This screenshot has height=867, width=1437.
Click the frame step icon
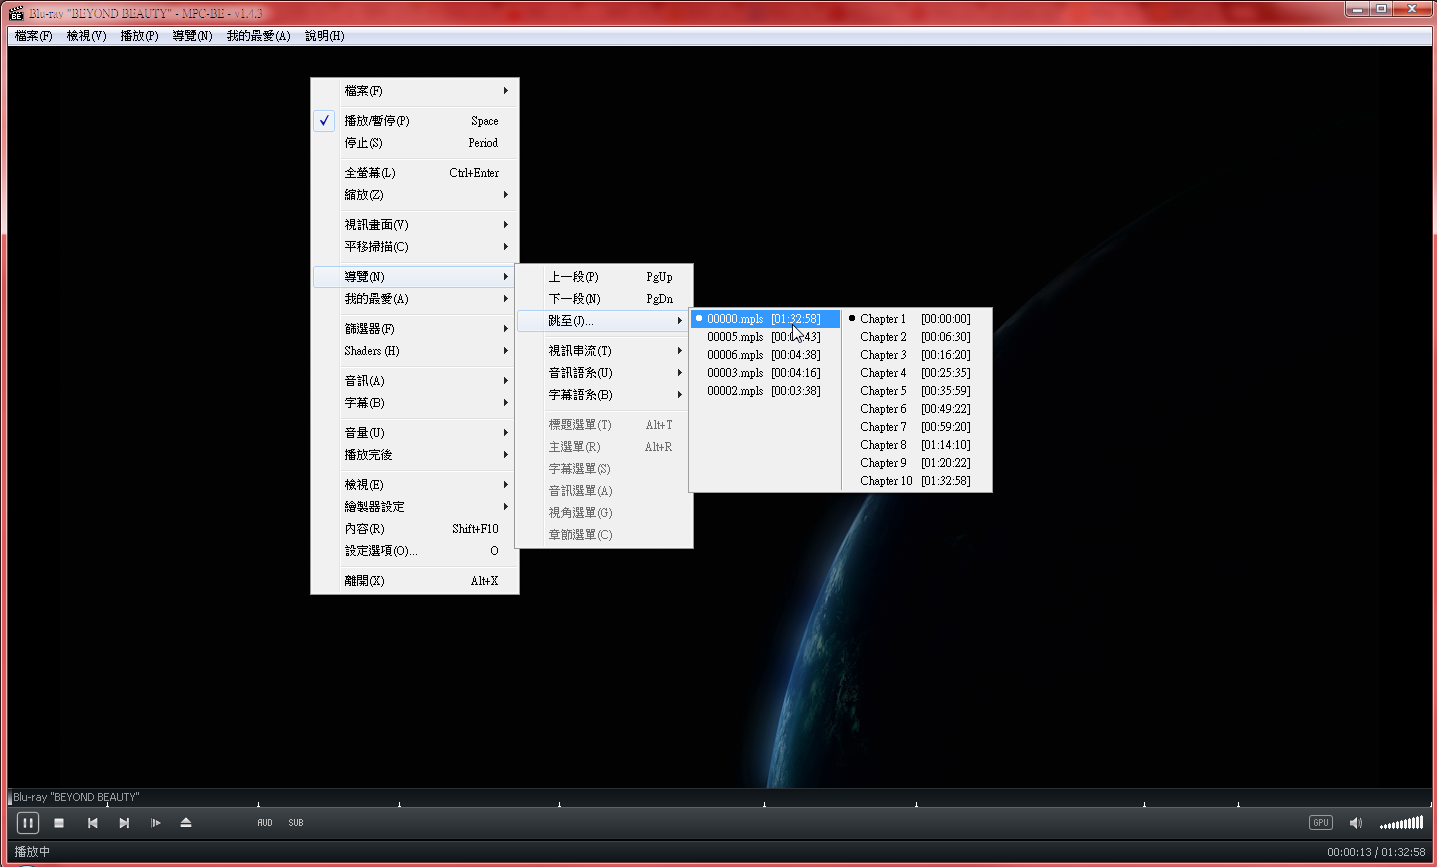(155, 823)
